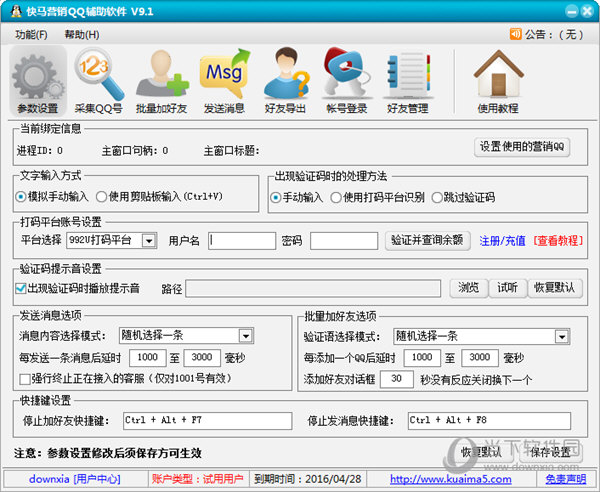Image resolution: width=600 pixels, height=492 pixels.
Task: Click 验证并查询余额 button
Action: [427, 241]
